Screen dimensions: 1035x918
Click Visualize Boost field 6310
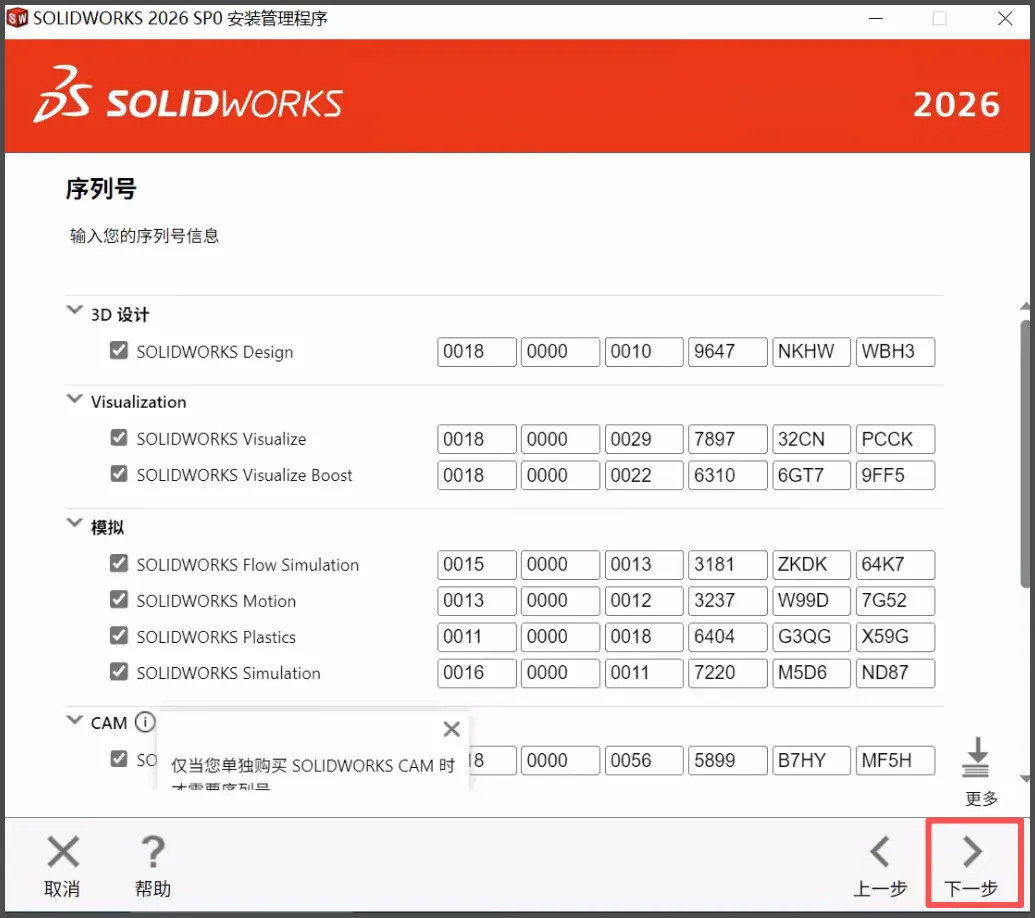point(727,475)
